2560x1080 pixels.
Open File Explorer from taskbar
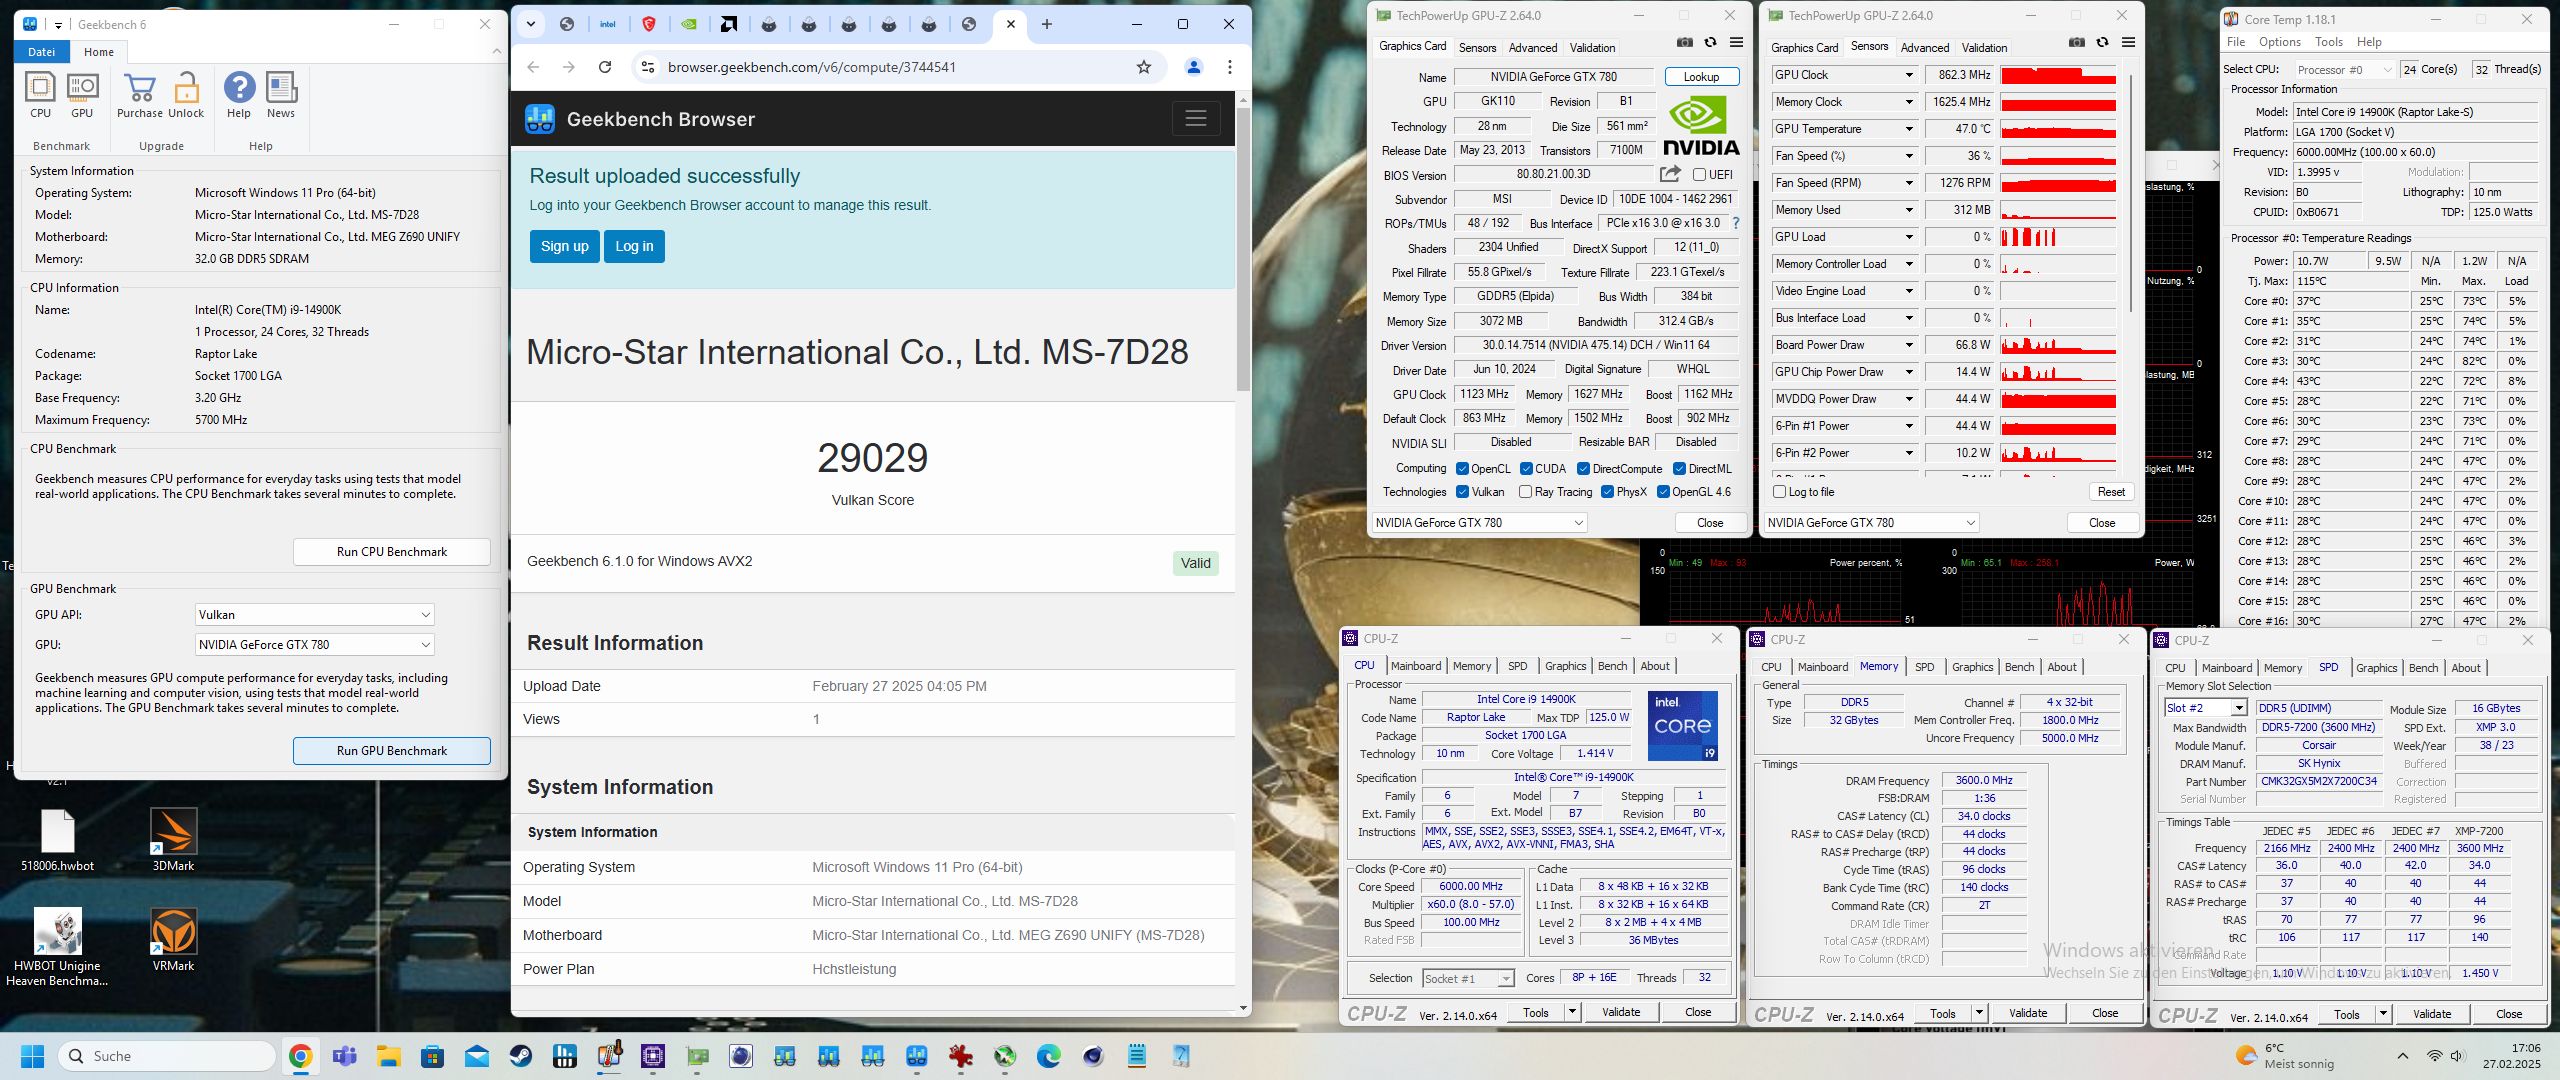point(388,1056)
